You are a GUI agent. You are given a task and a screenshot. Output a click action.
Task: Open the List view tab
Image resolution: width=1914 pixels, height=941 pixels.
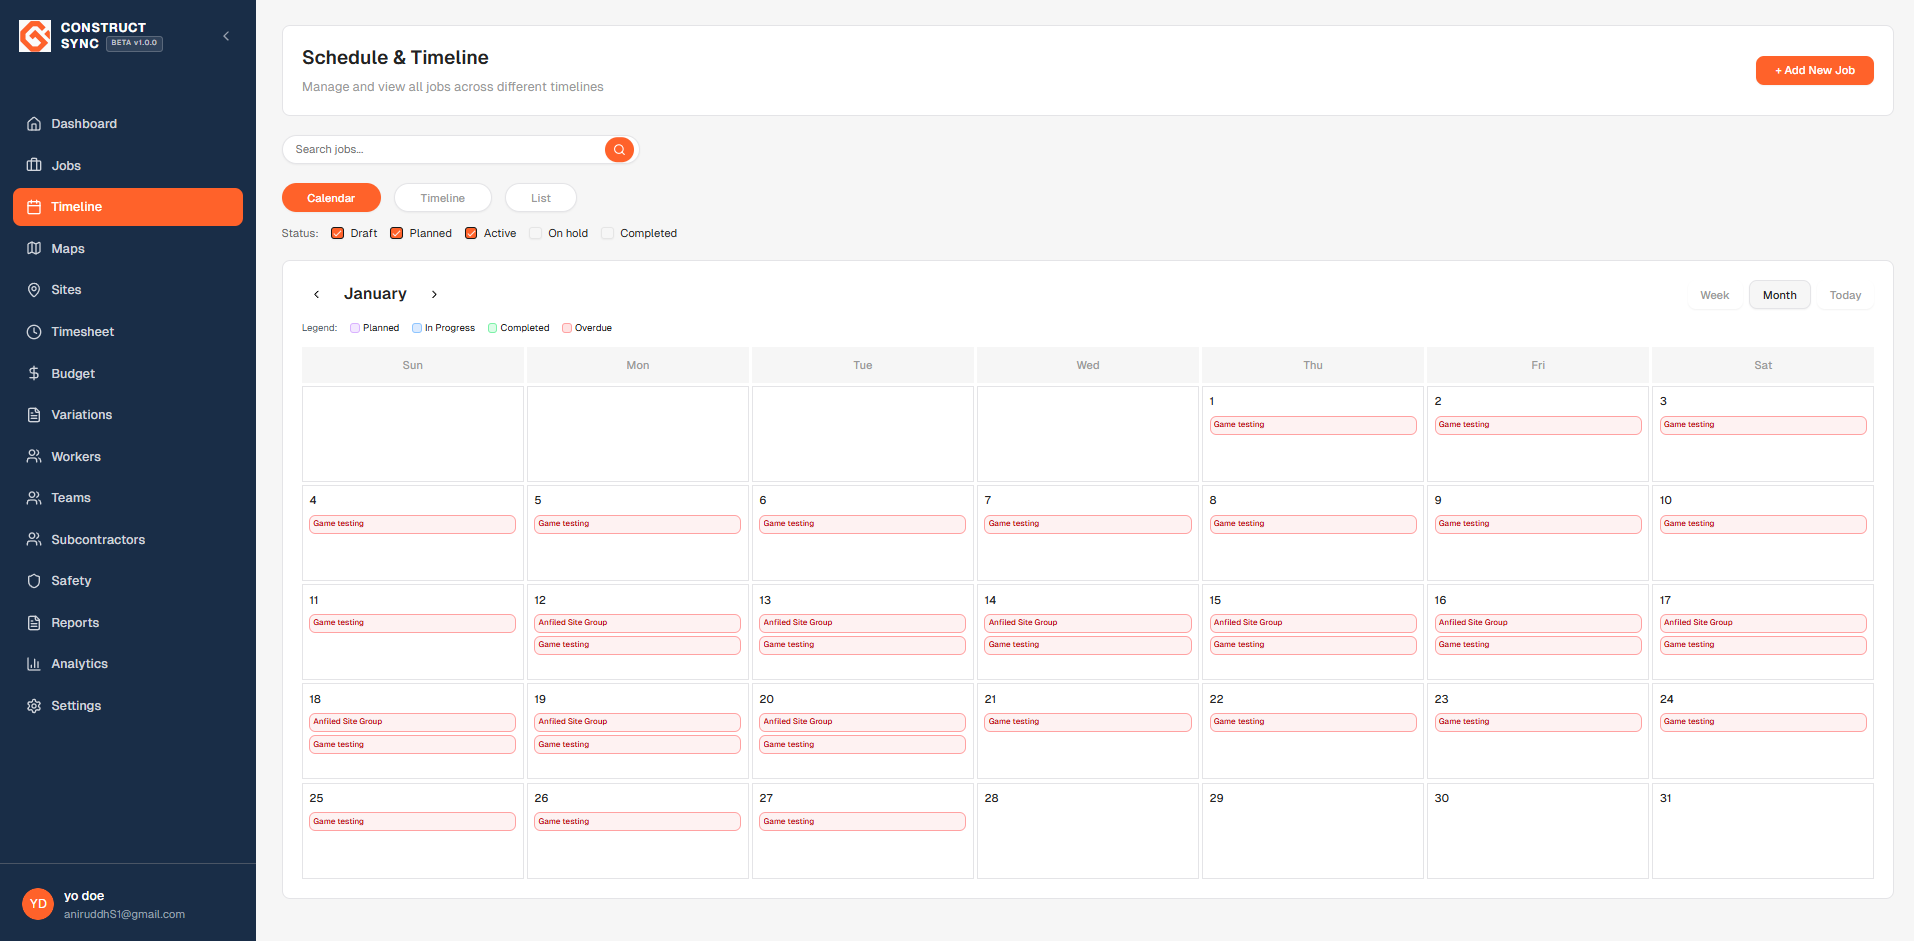[x=540, y=197]
